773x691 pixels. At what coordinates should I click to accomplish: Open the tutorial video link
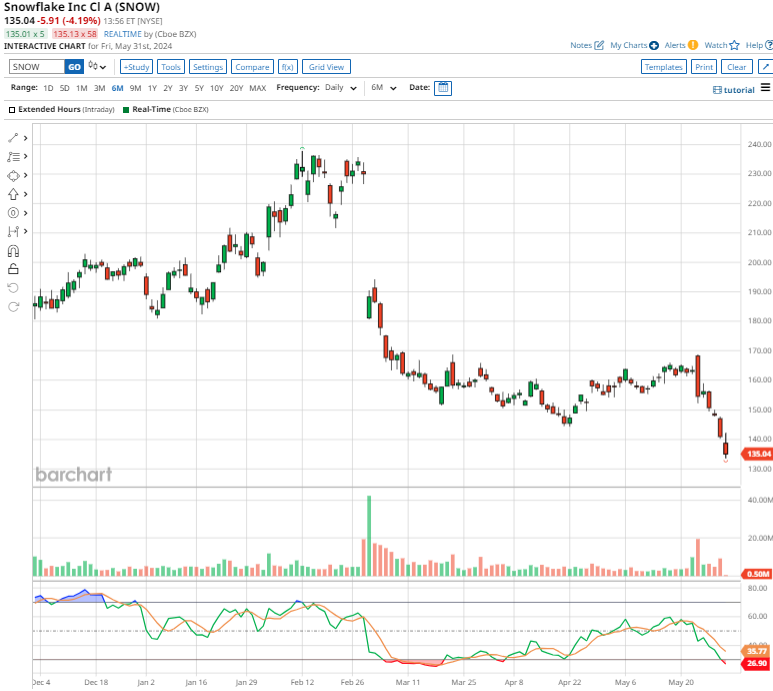point(734,89)
